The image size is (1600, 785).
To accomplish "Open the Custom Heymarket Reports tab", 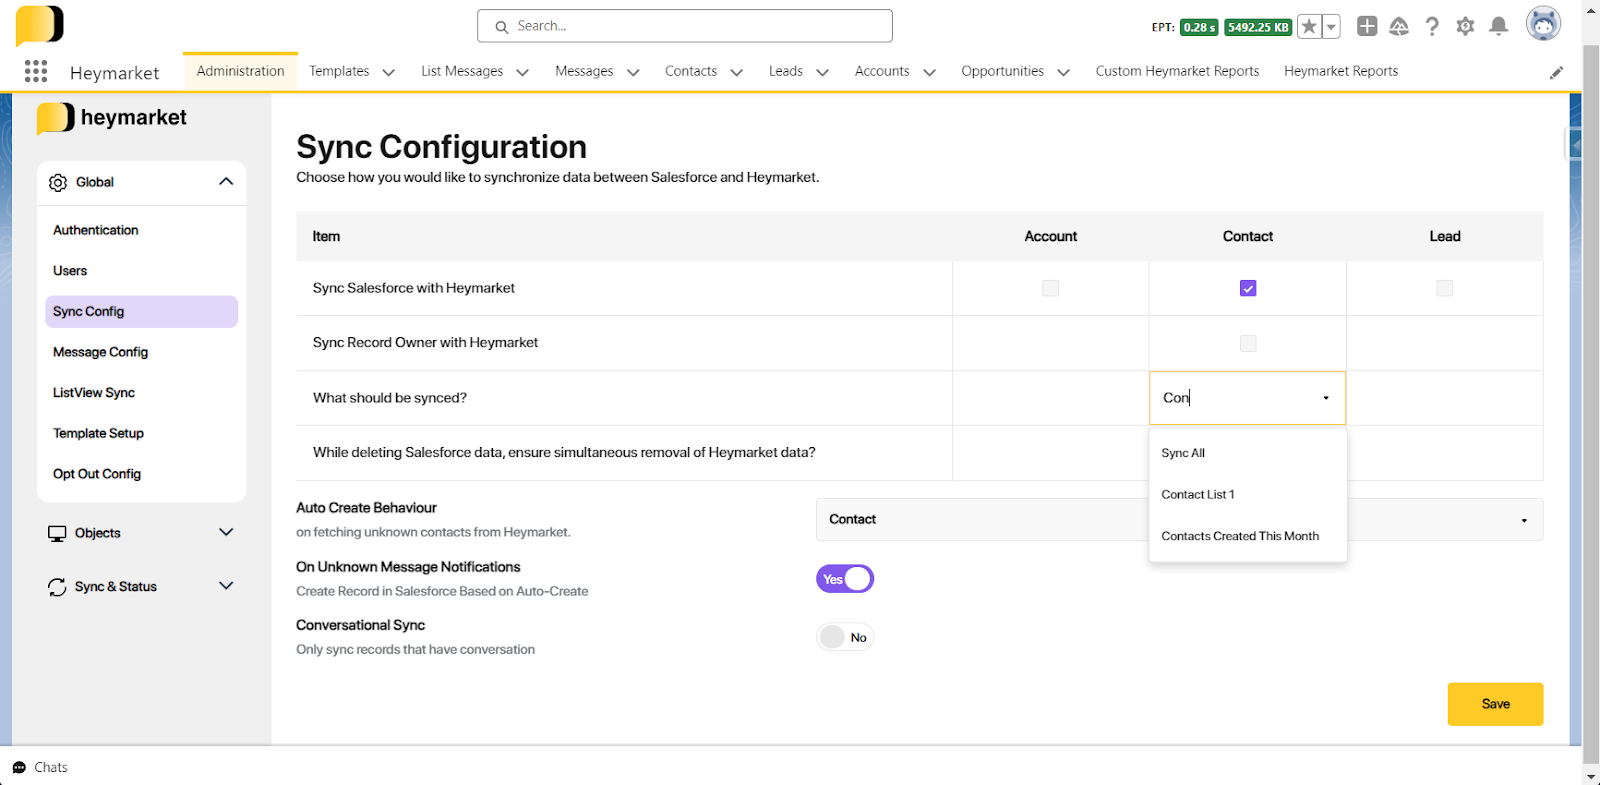I will [x=1177, y=71].
